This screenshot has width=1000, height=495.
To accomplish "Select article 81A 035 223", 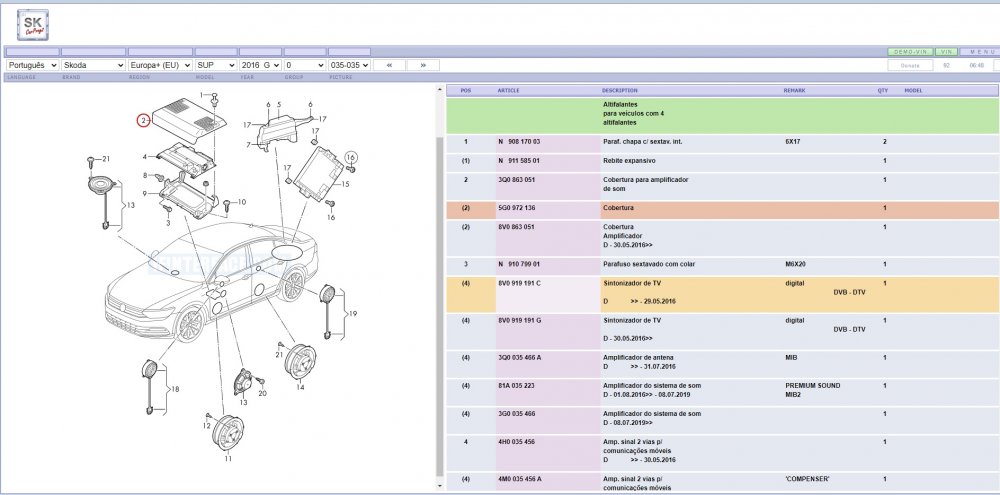I will coord(515,386).
